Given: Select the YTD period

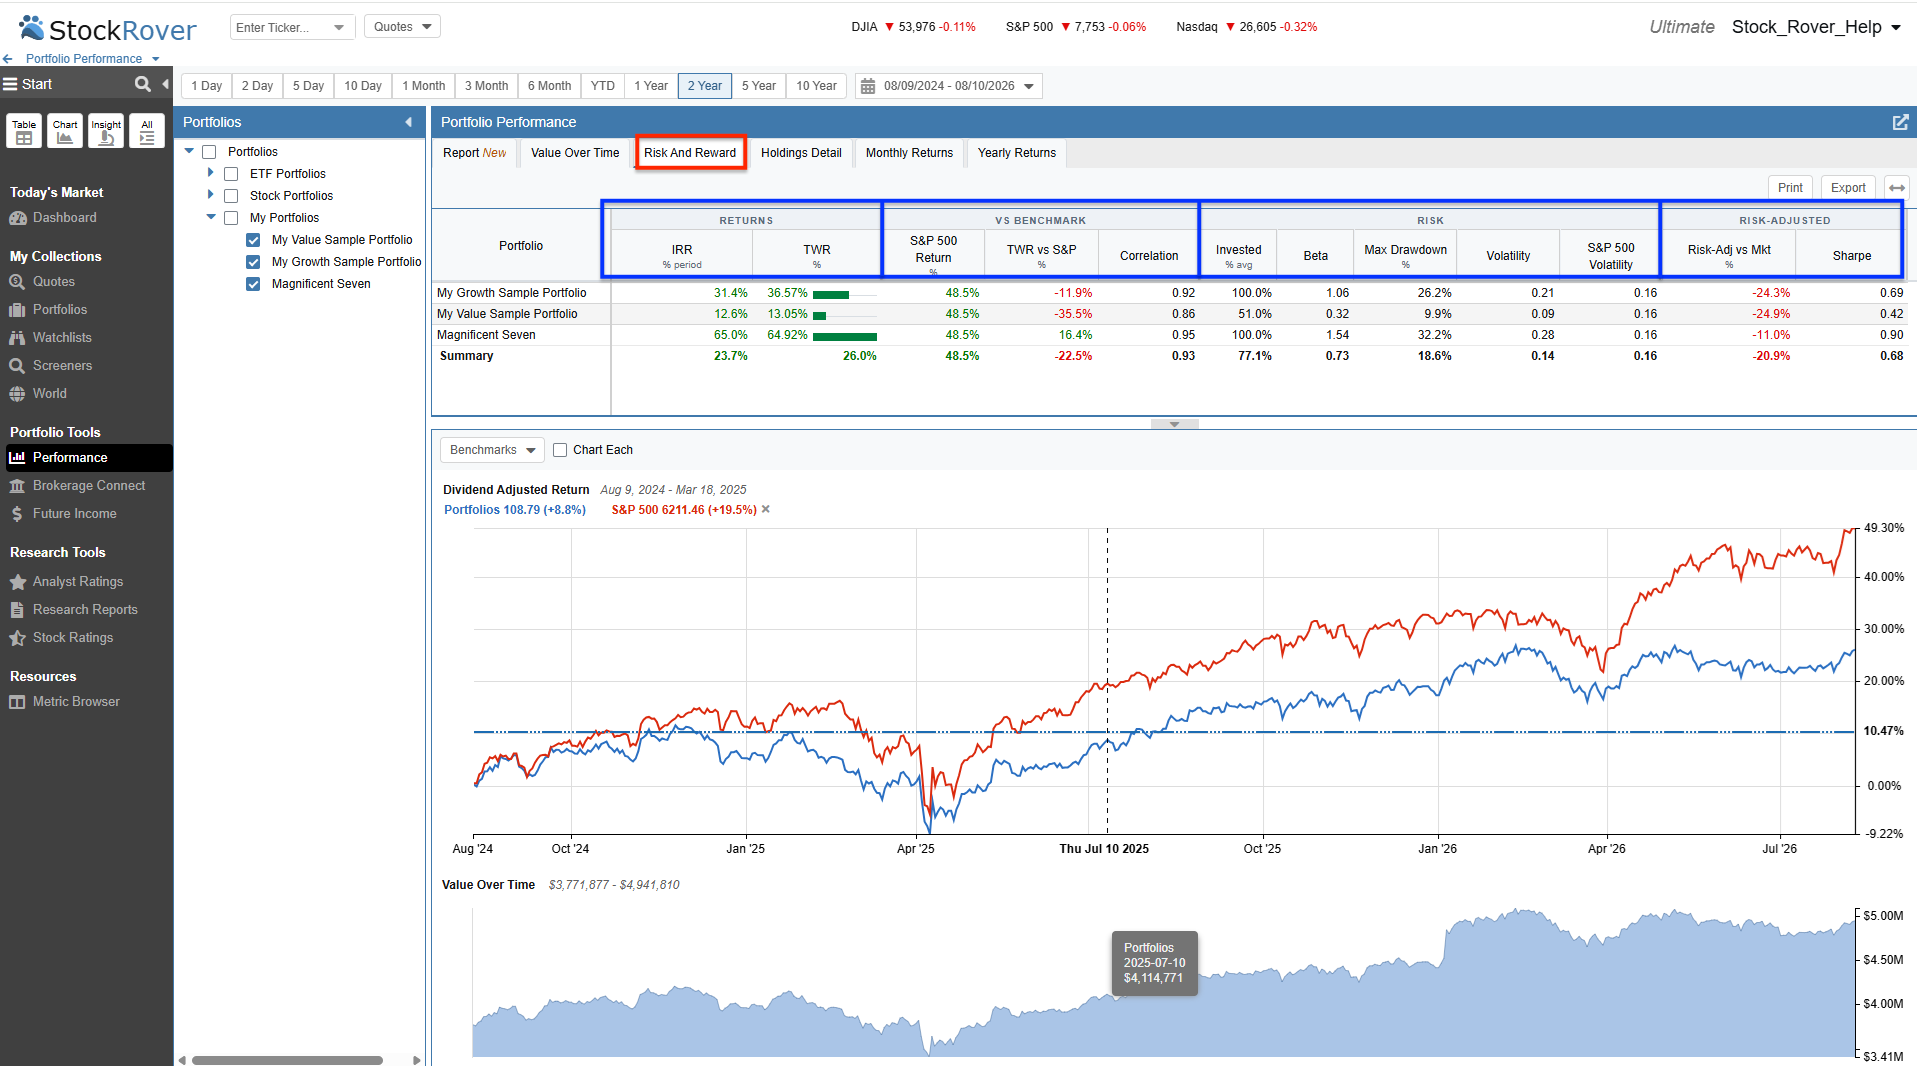Looking at the screenshot, I should (603, 86).
